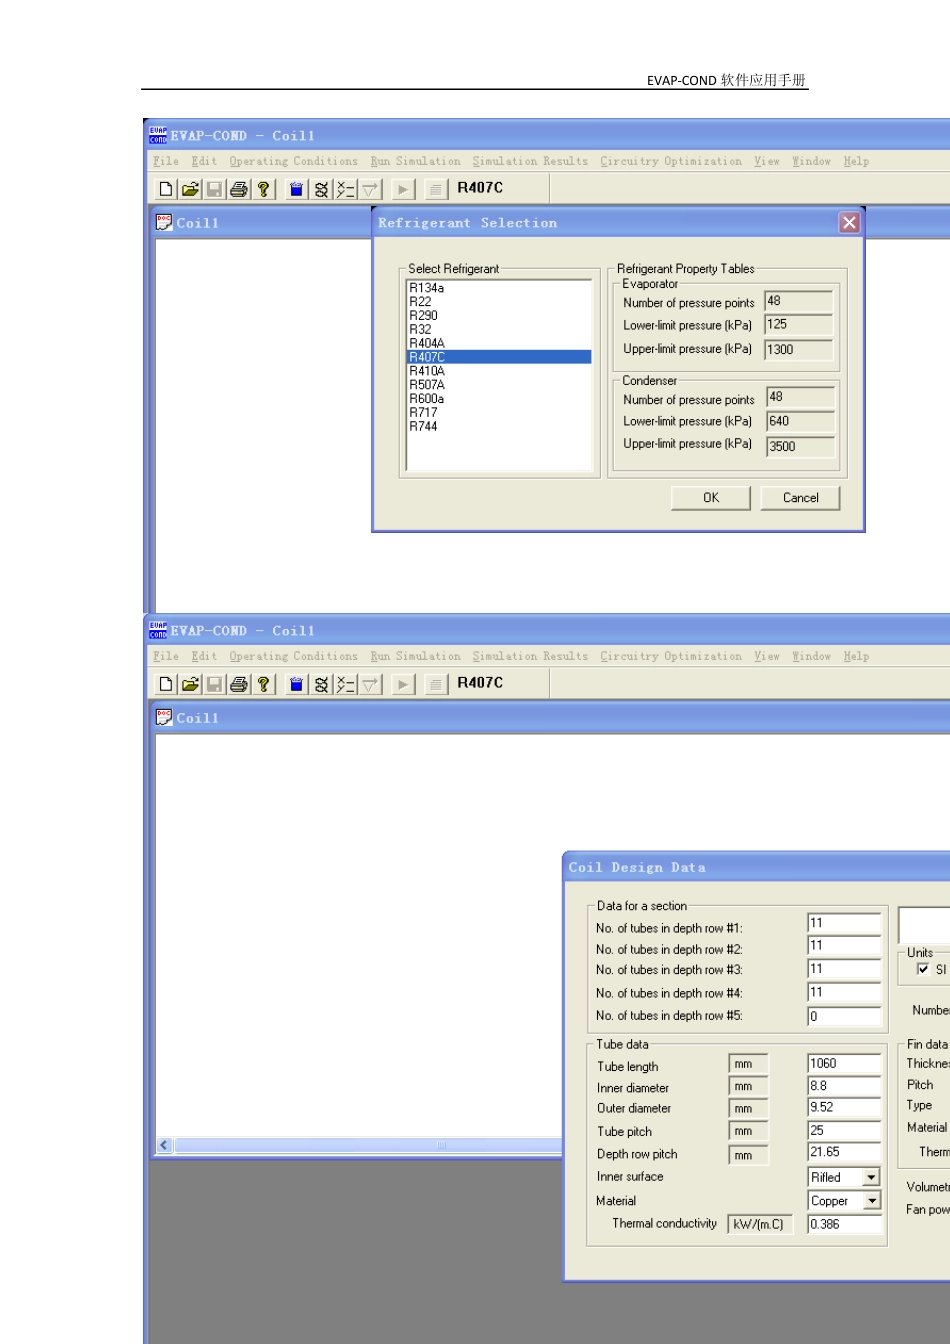Viewport: 950px width, 1344px height.
Task: Click Save diskette icon in upper window toolbar
Action: [214, 189]
